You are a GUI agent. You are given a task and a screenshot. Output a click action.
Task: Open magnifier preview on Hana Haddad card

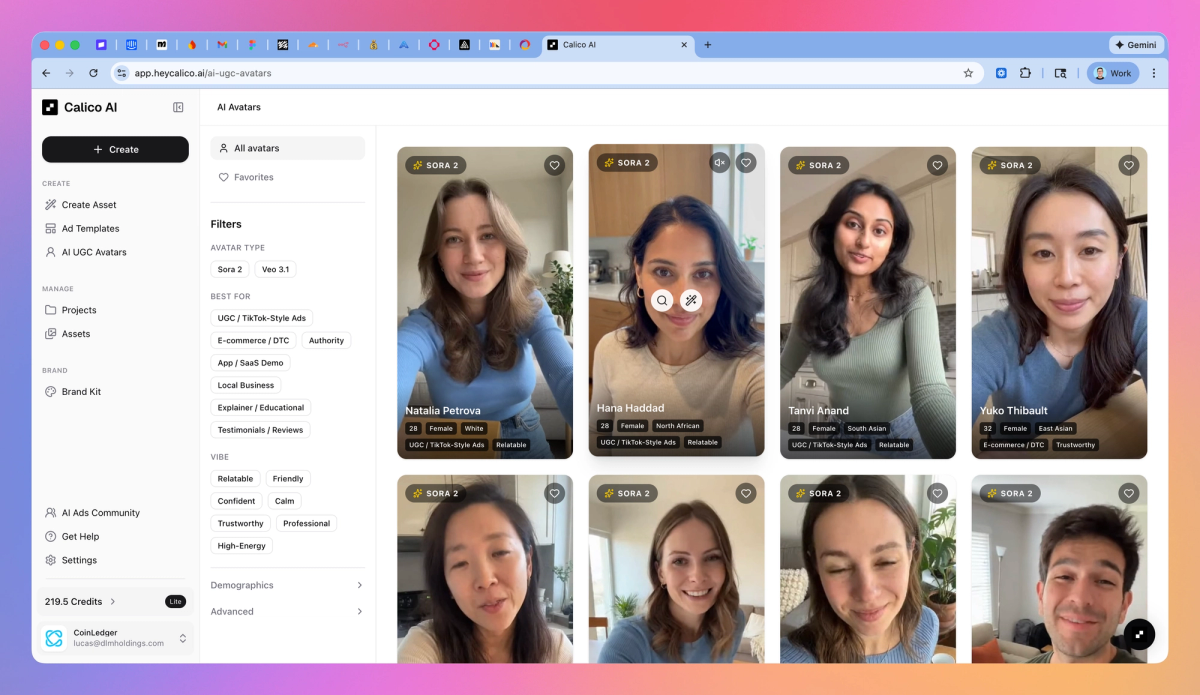[x=662, y=300]
